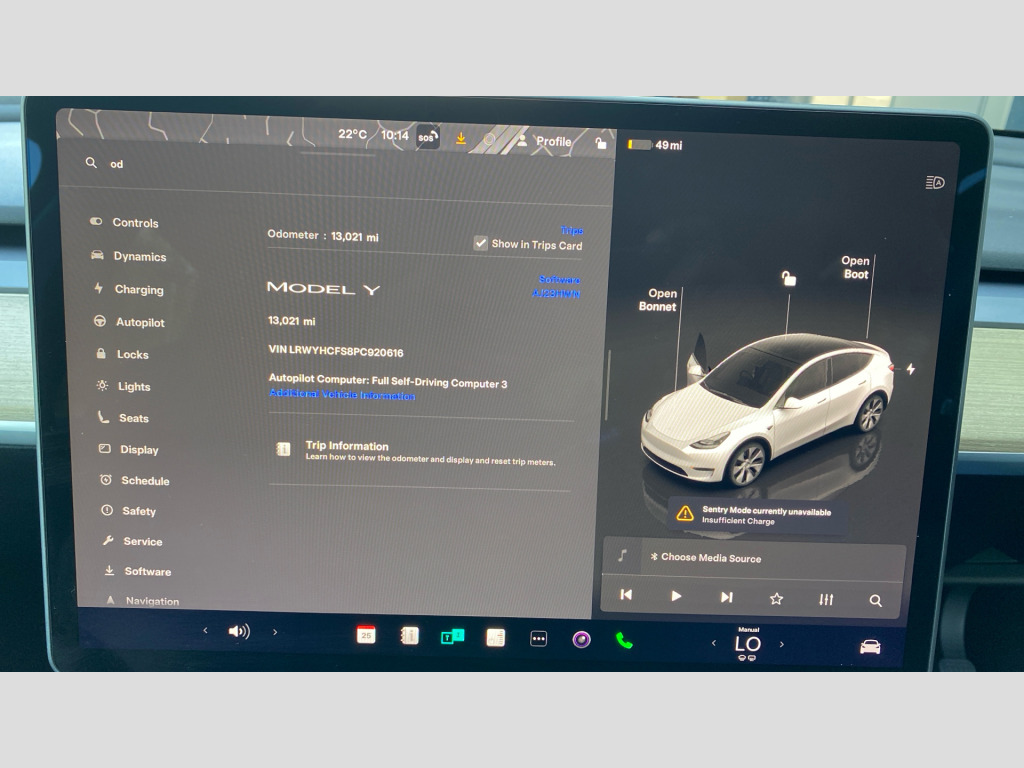Screen dimensions: 1024x768
Task: Open the Profile menu
Action: tap(545, 141)
